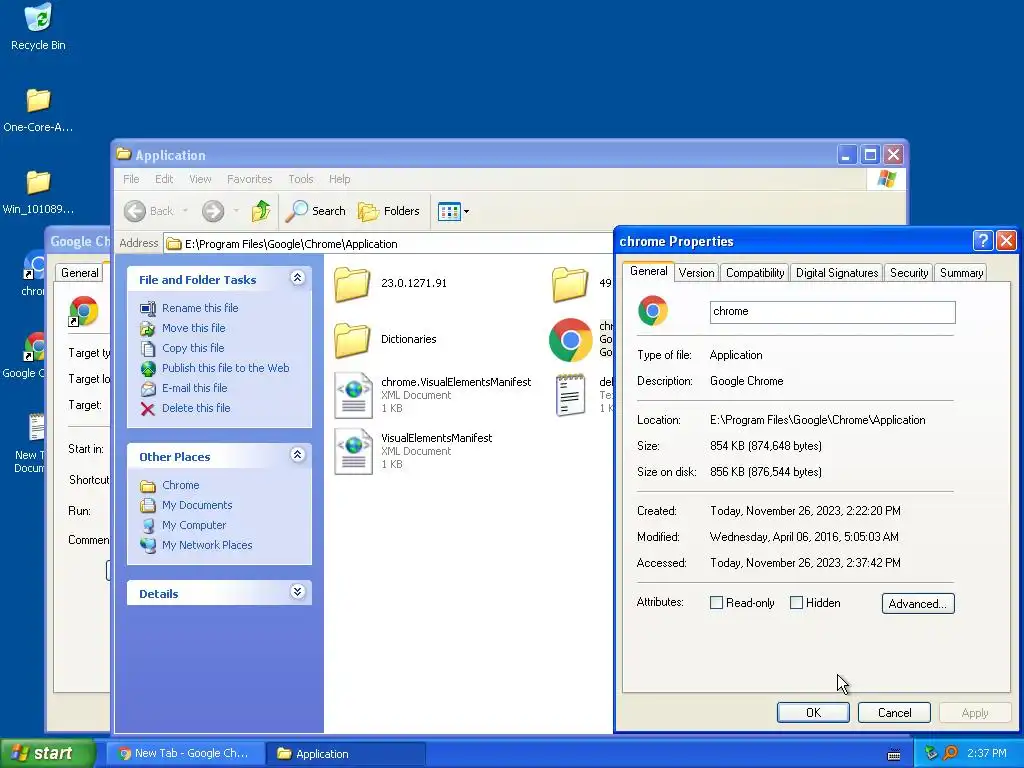Screen dimensions: 1024x768
Task: Click the chrome file name field
Action: point(833,312)
